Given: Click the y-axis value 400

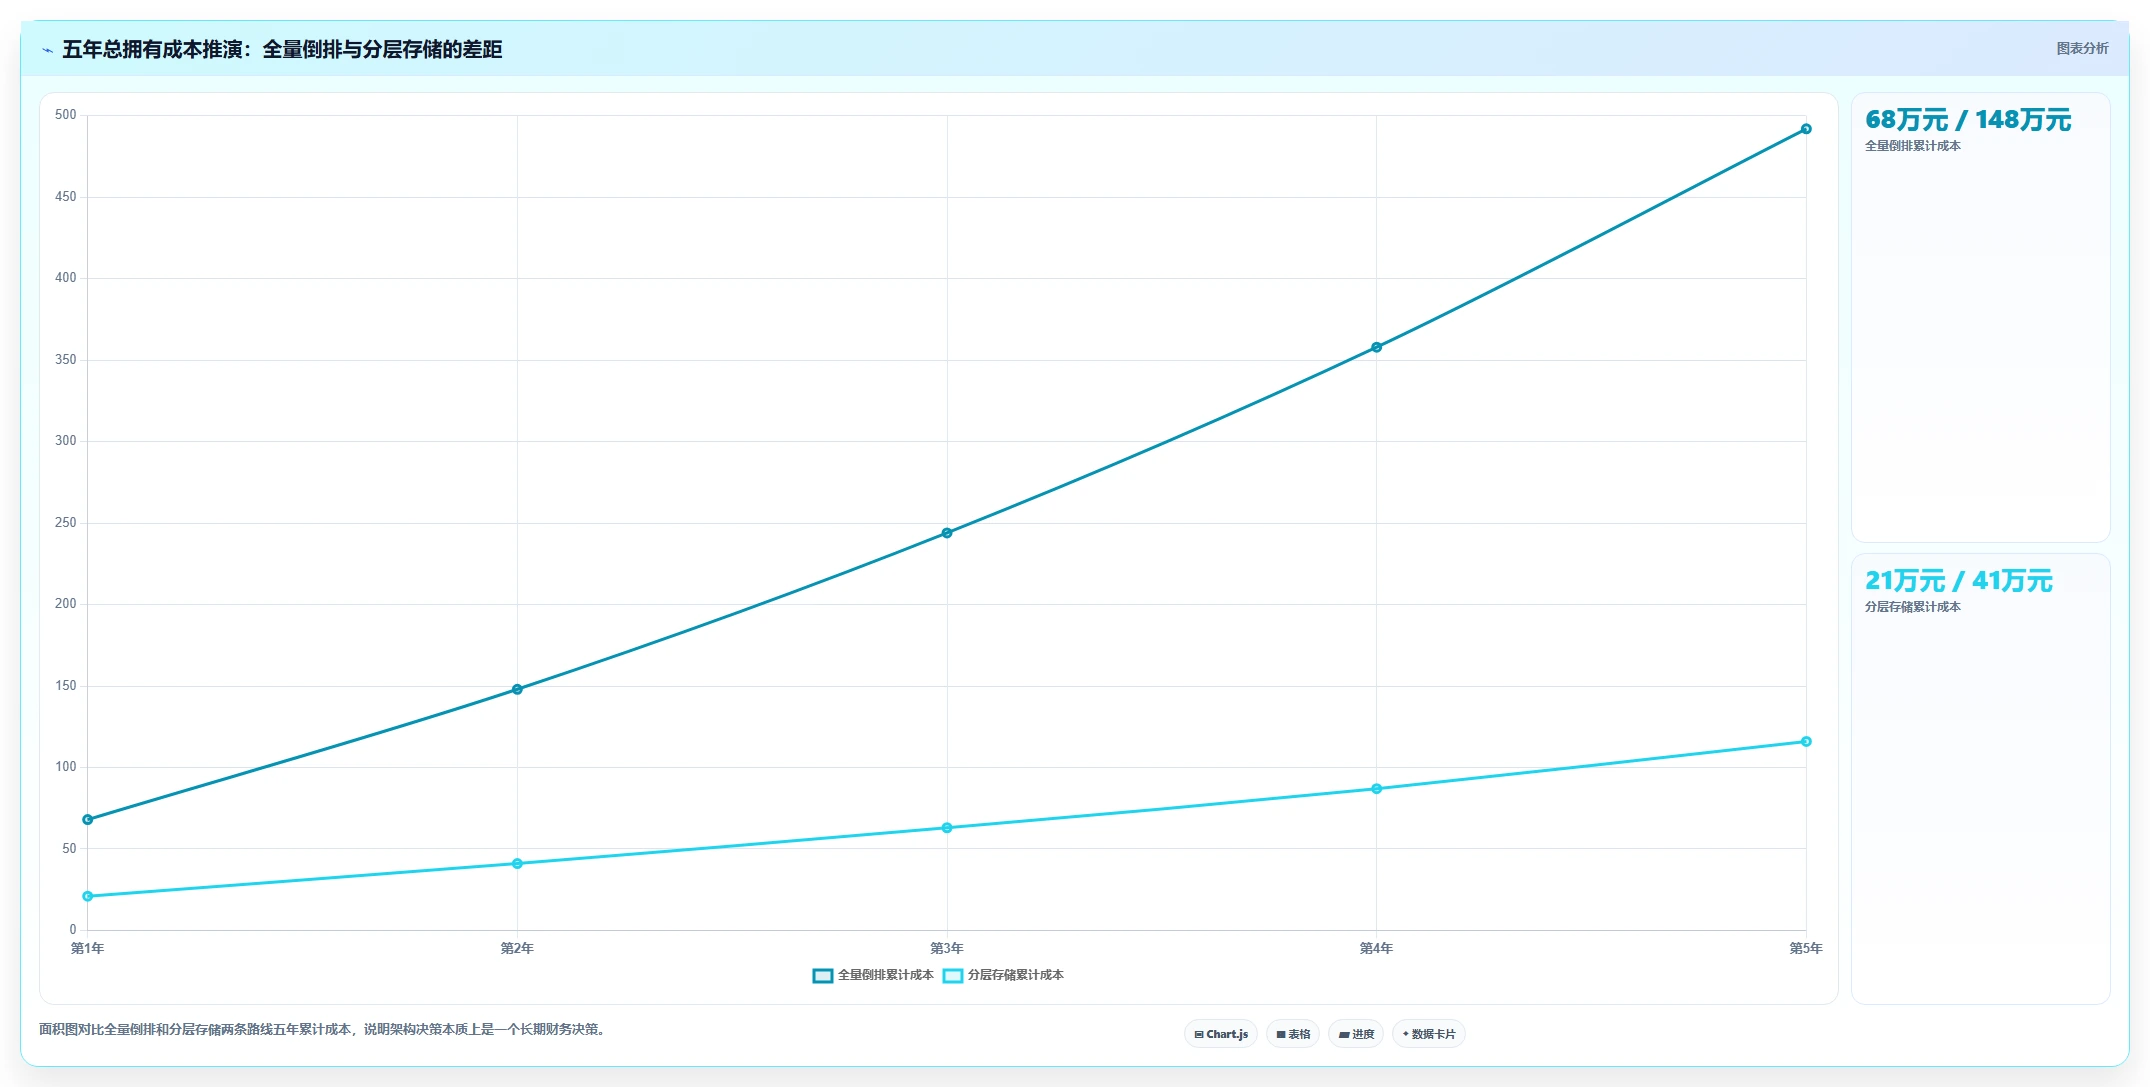Looking at the screenshot, I should (x=66, y=278).
